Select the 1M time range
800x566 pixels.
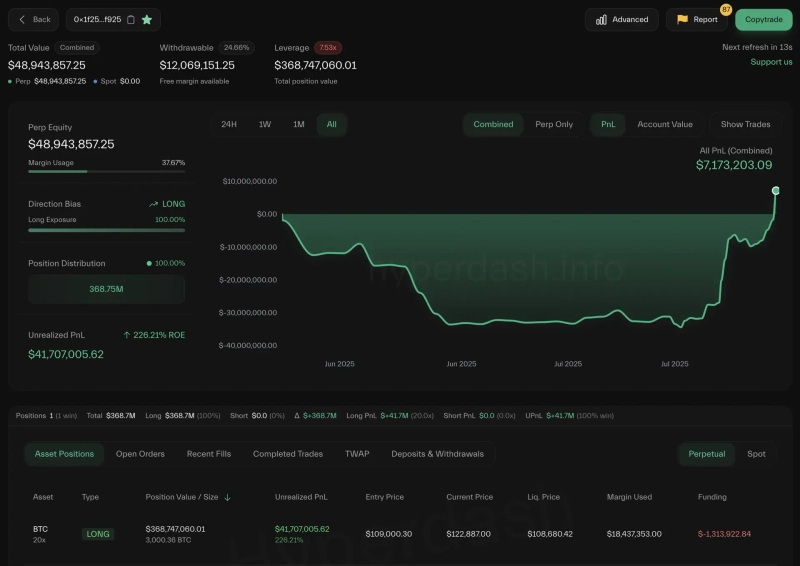[298, 124]
